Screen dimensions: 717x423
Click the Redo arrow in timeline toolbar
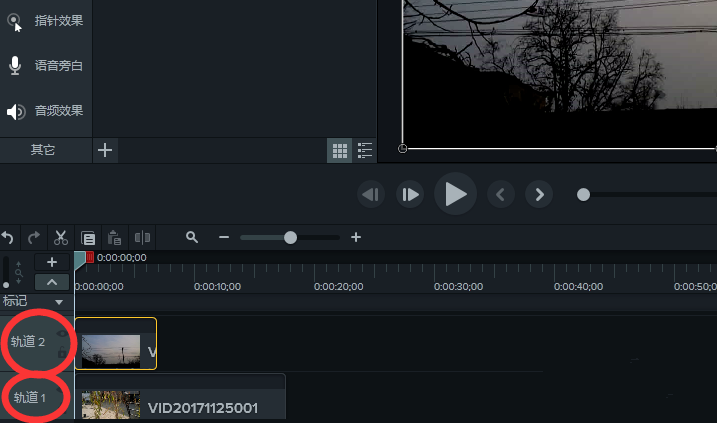34,238
